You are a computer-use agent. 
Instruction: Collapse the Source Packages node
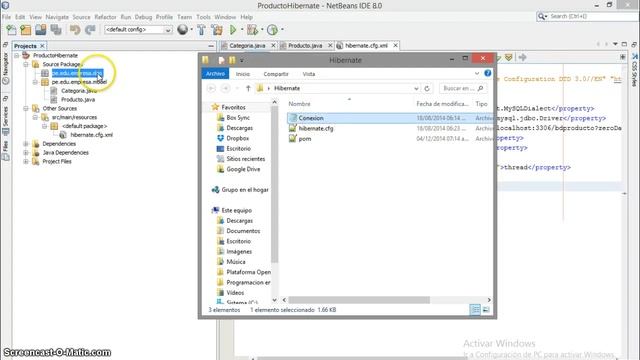pyautogui.click(x=26, y=64)
